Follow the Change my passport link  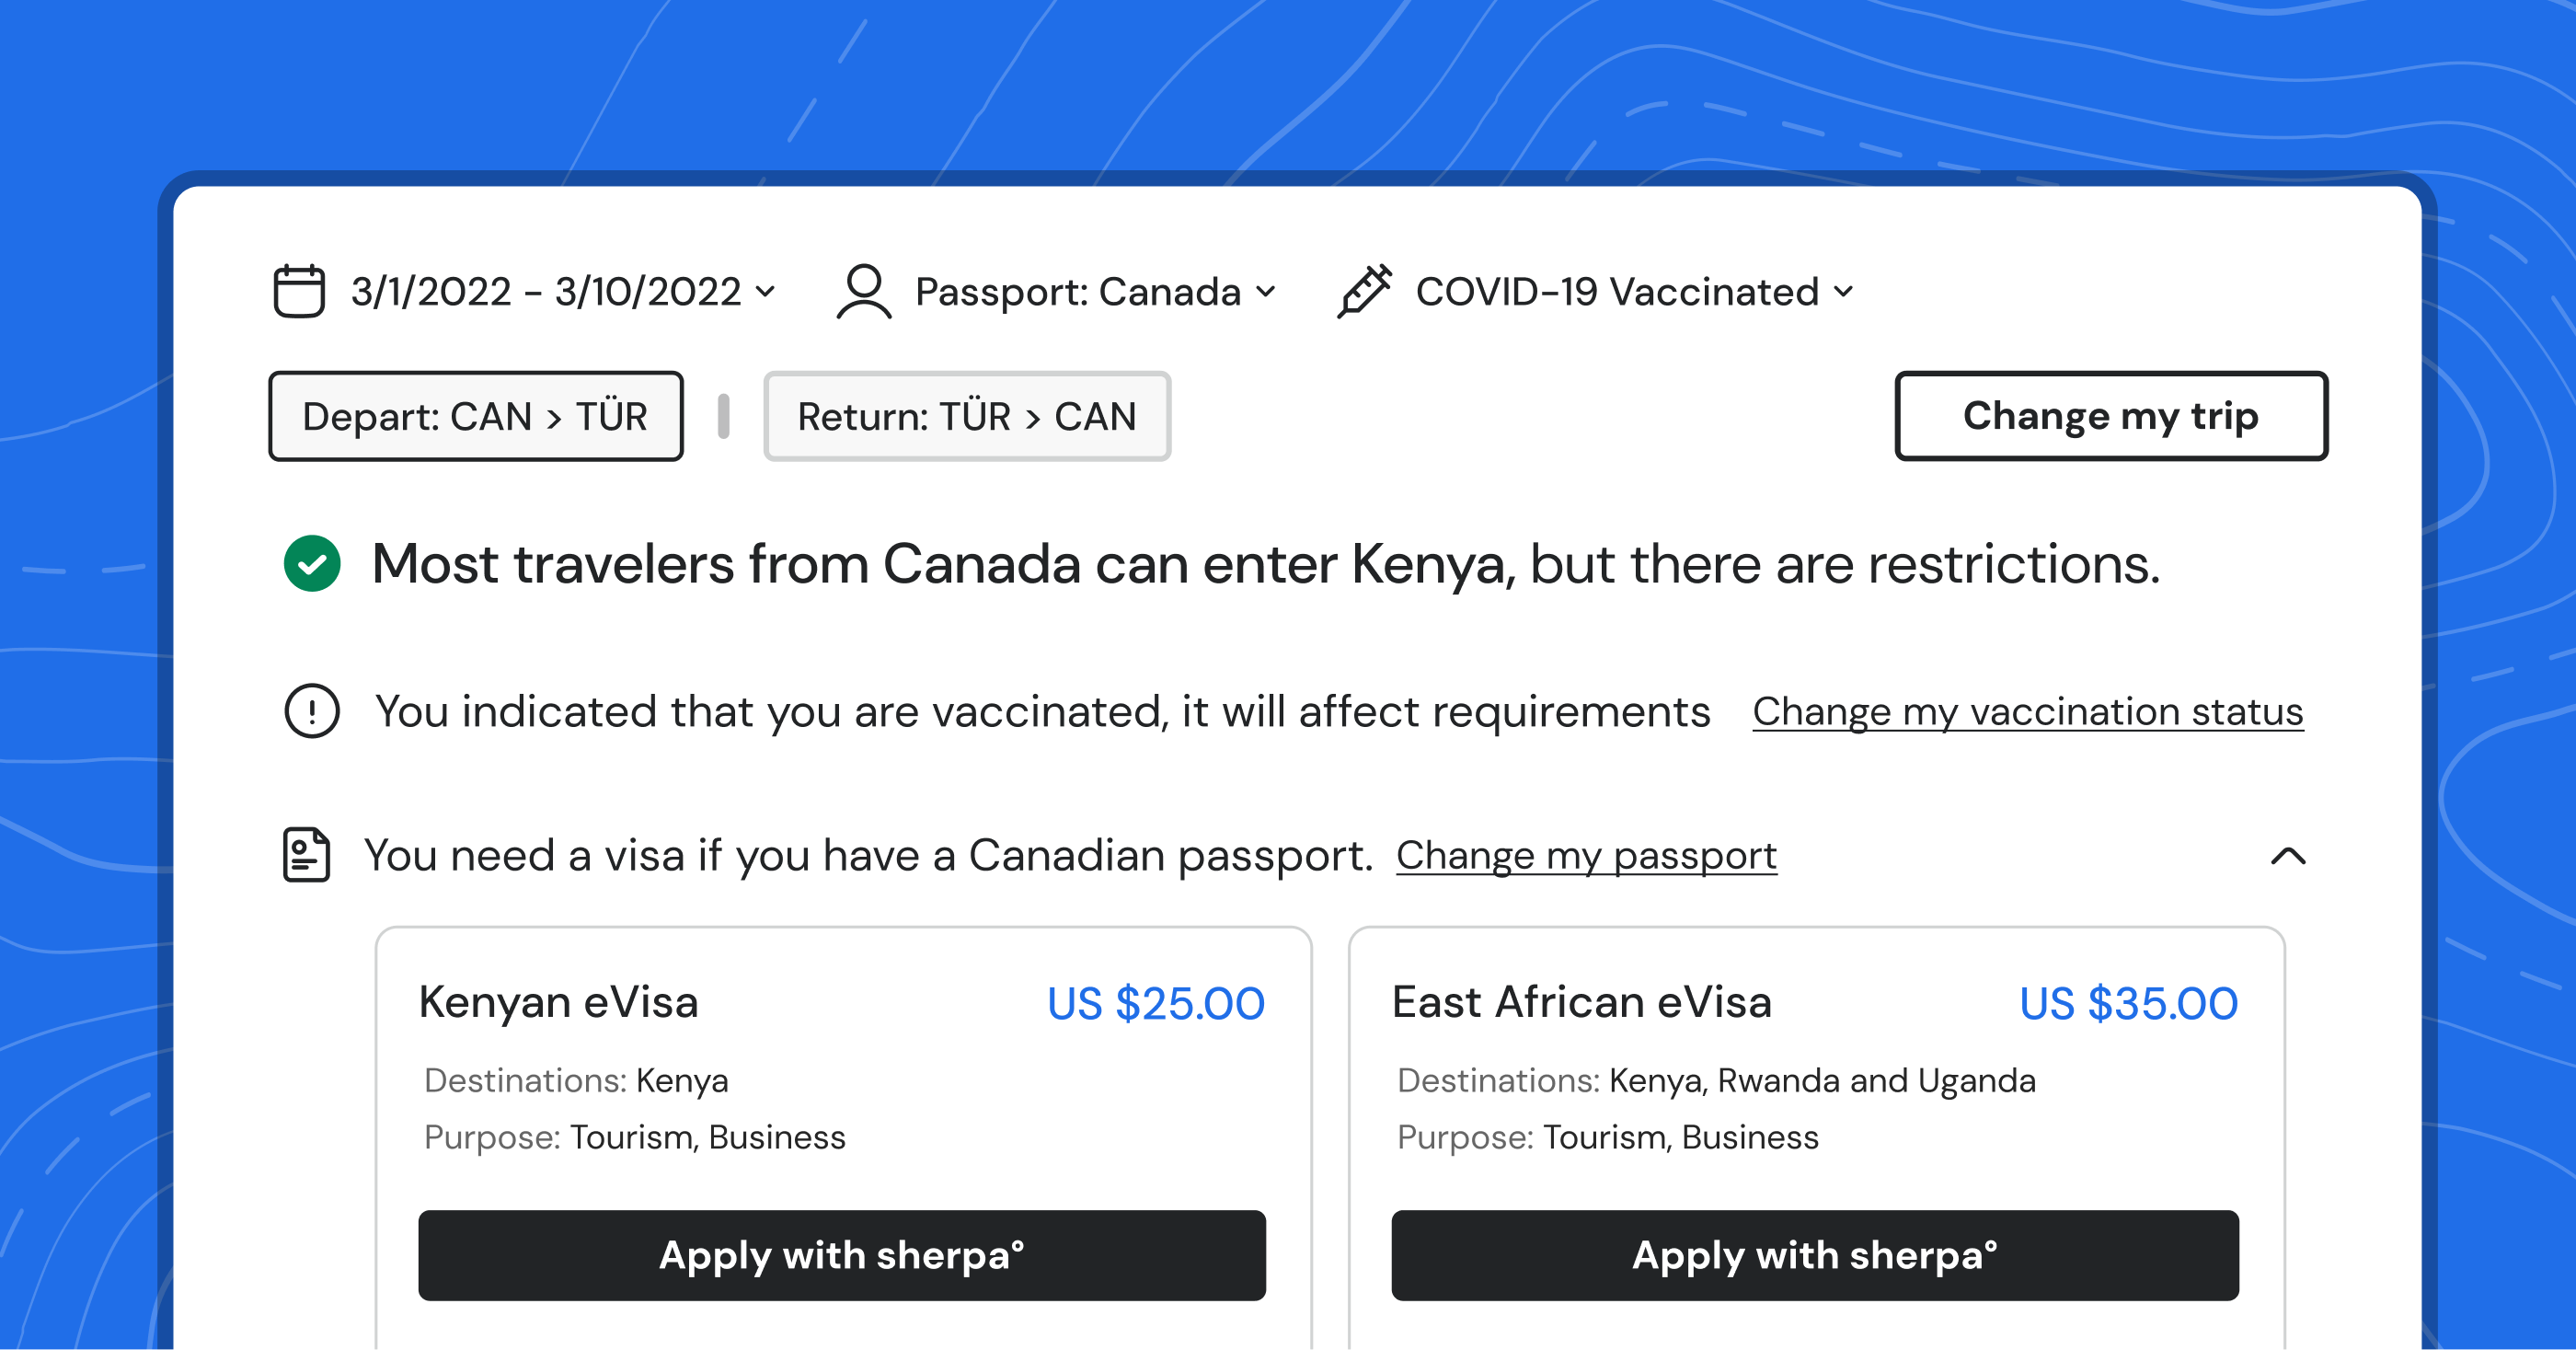coord(1586,856)
